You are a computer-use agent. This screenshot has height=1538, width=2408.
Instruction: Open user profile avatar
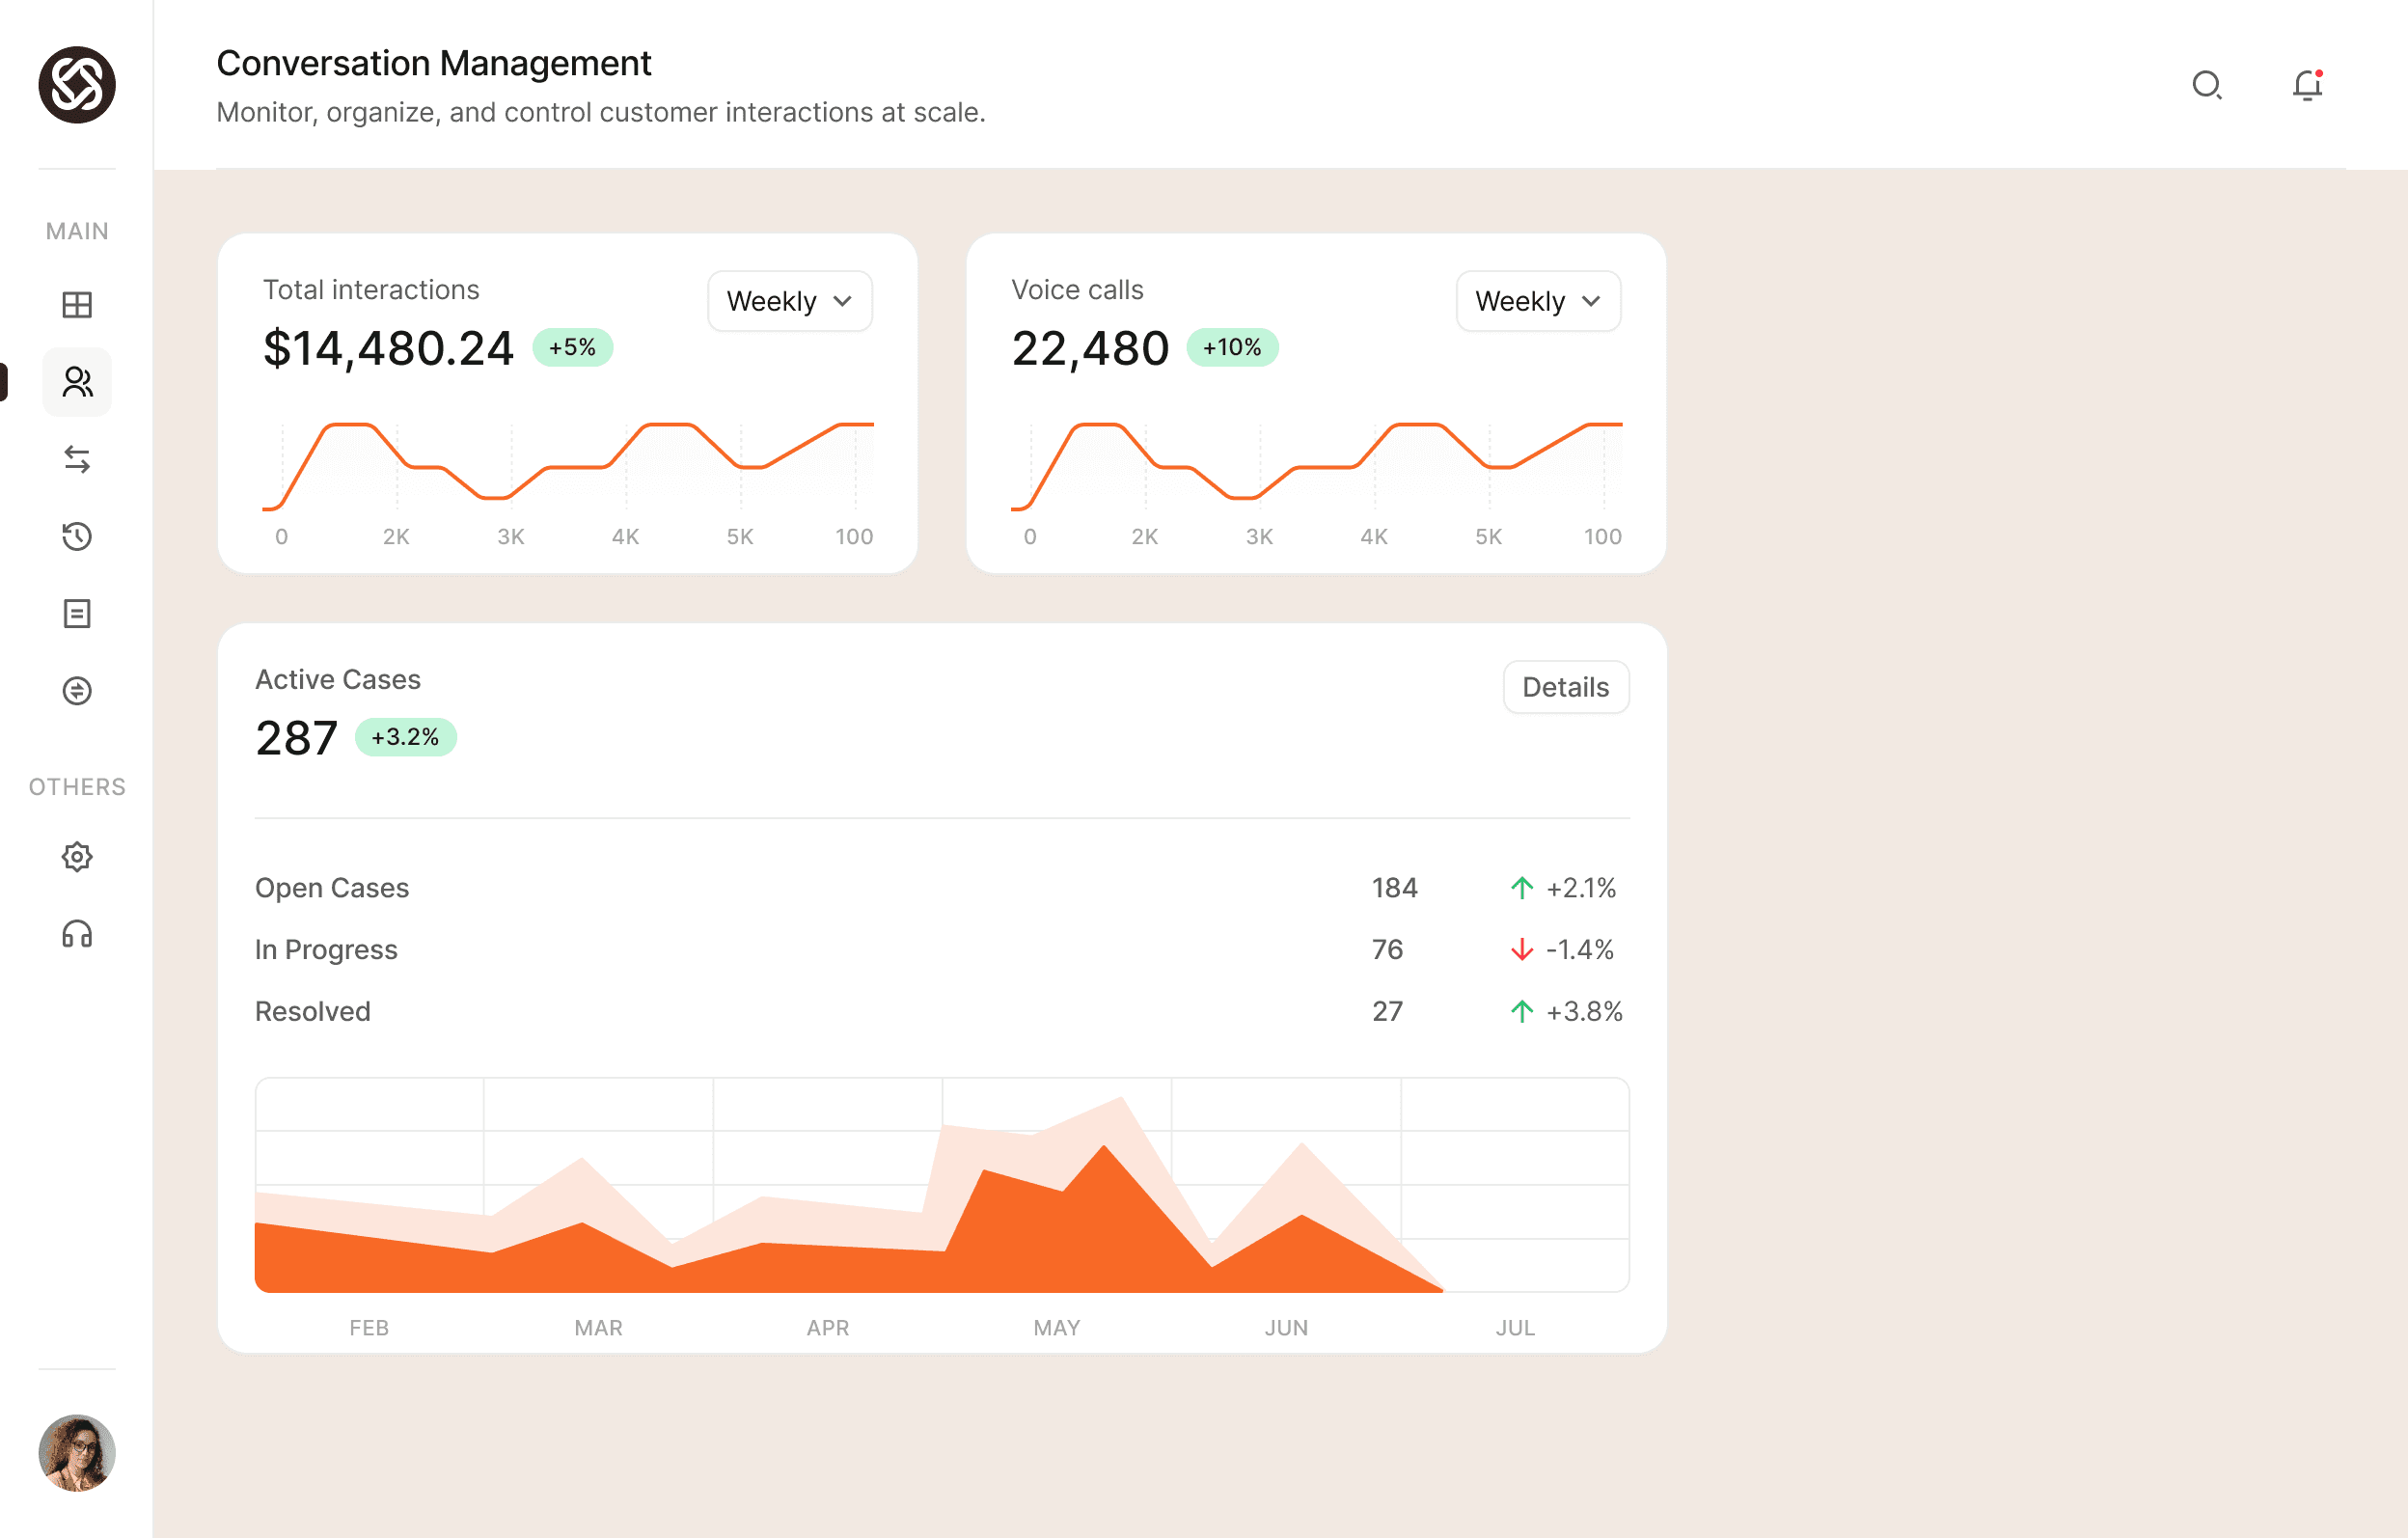tap(77, 1452)
